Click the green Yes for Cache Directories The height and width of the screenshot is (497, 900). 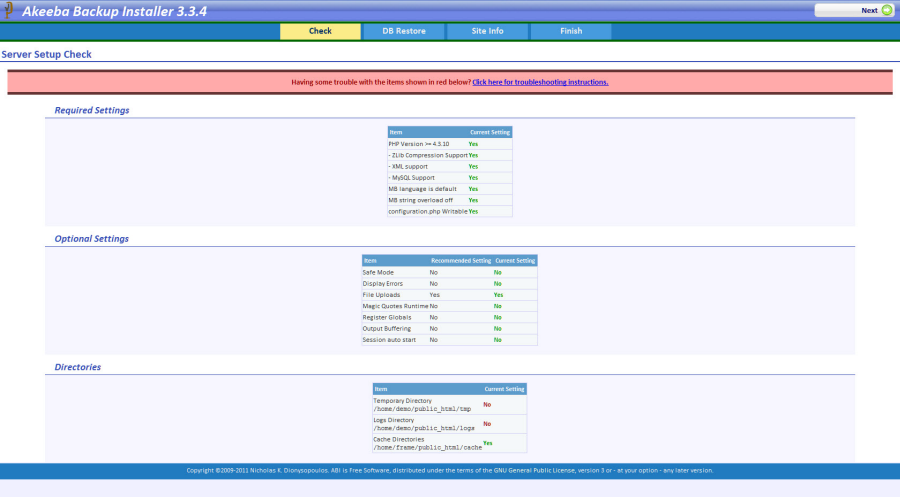(x=487, y=443)
